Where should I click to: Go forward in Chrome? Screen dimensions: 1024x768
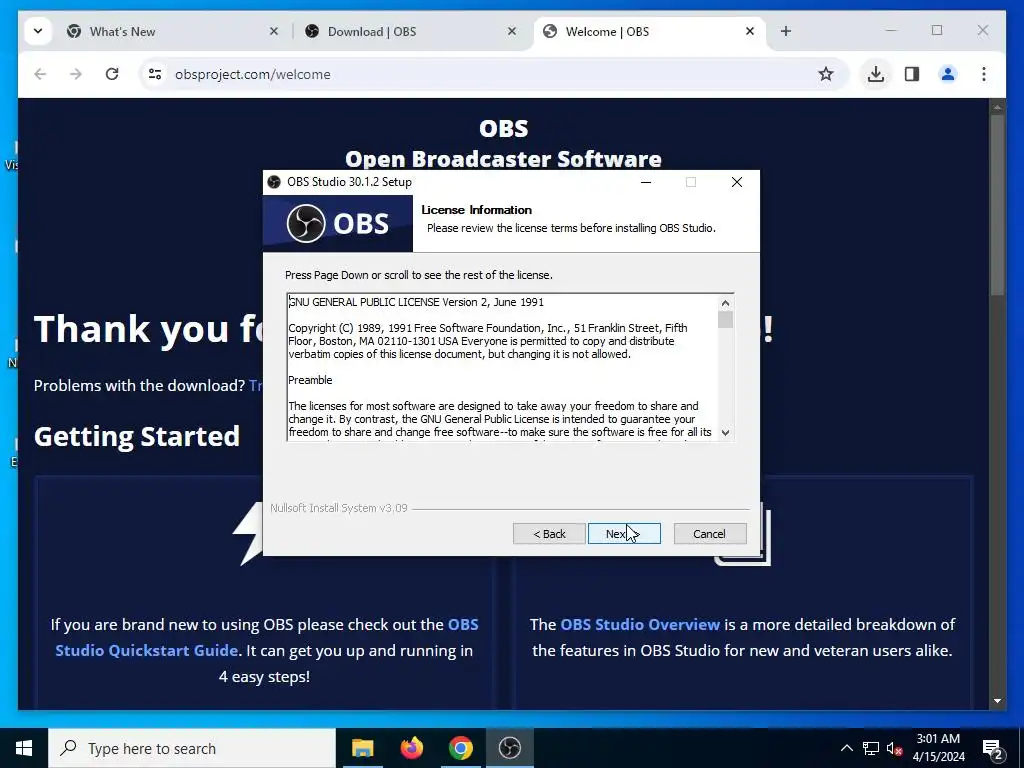76,74
